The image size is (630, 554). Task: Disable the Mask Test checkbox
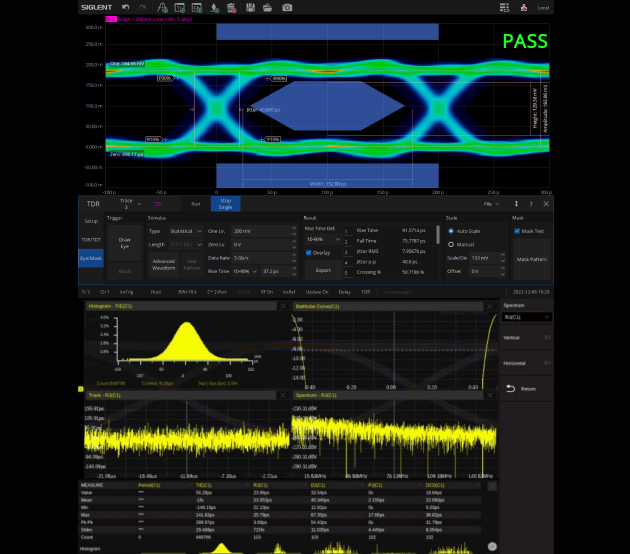(x=517, y=230)
